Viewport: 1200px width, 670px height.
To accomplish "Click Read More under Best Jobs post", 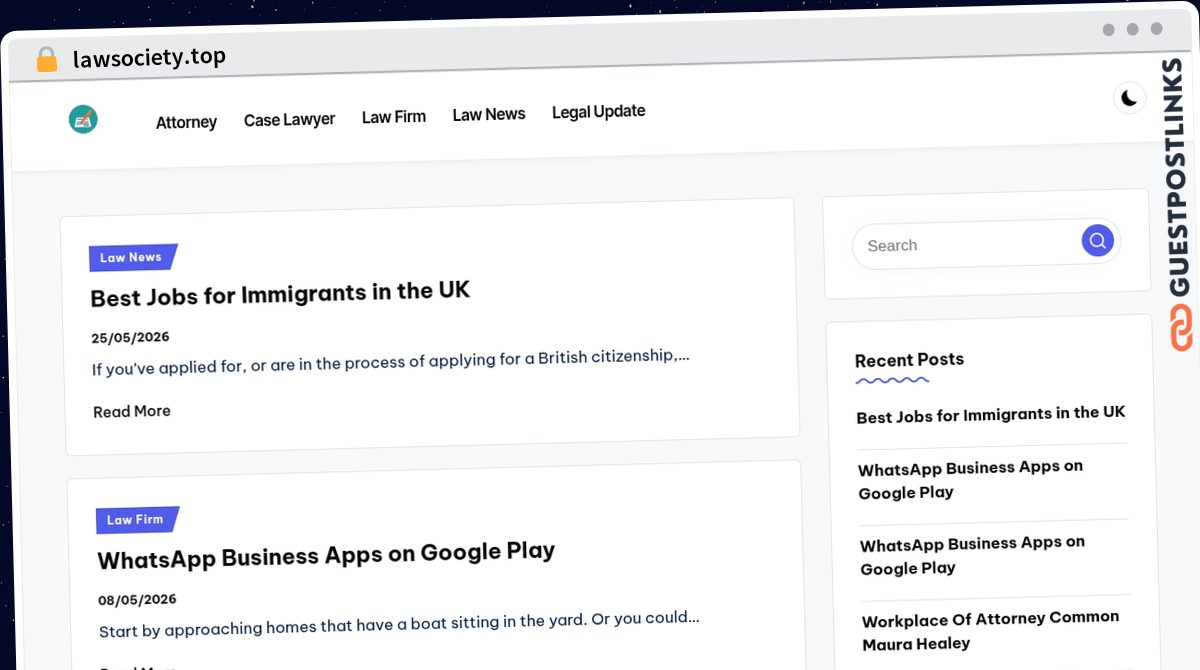I will [x=132, y=411].
